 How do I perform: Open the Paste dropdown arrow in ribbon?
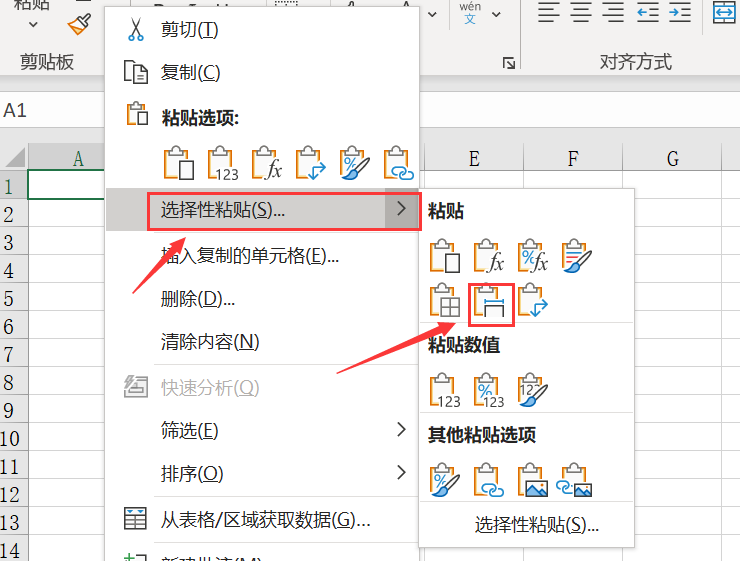click(x=33, y=24)
